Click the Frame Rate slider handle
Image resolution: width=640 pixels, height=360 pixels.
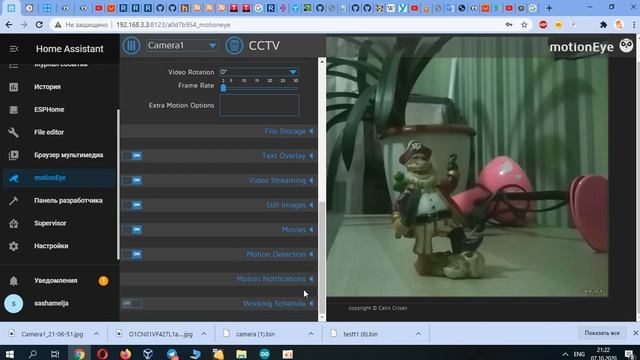pos(223,88)
